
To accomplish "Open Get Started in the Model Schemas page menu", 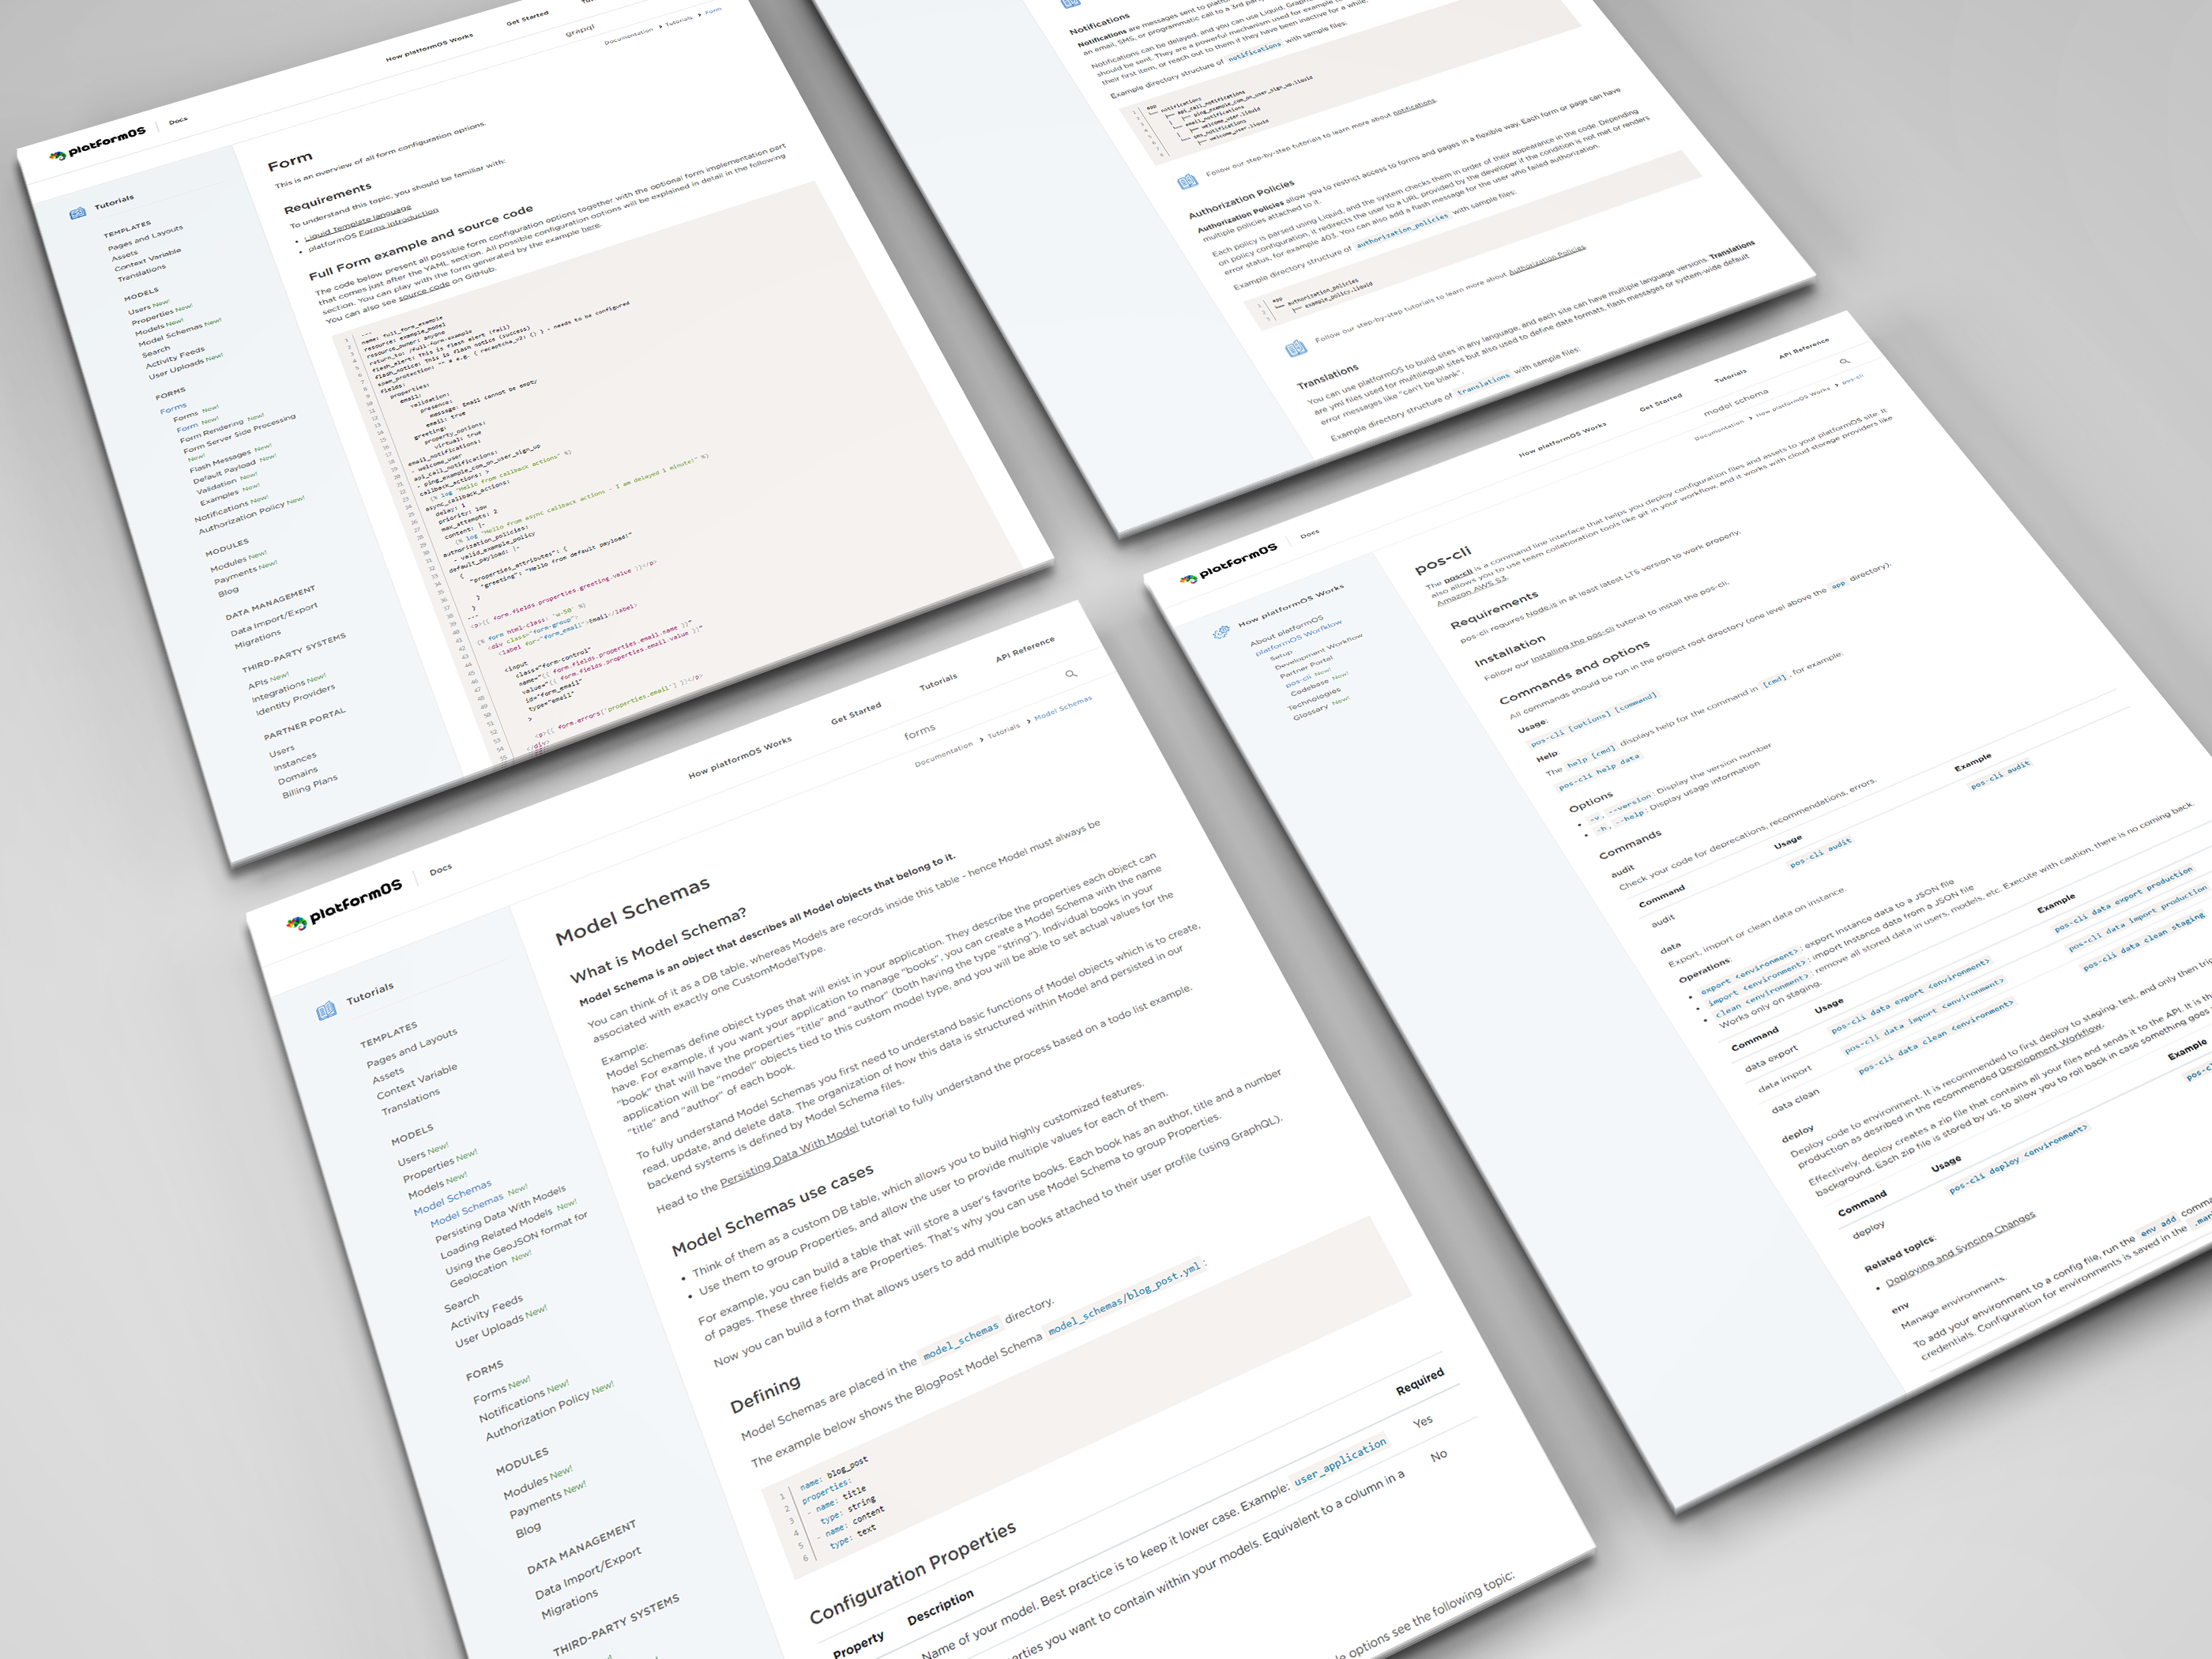I will [x=856, y=712].
